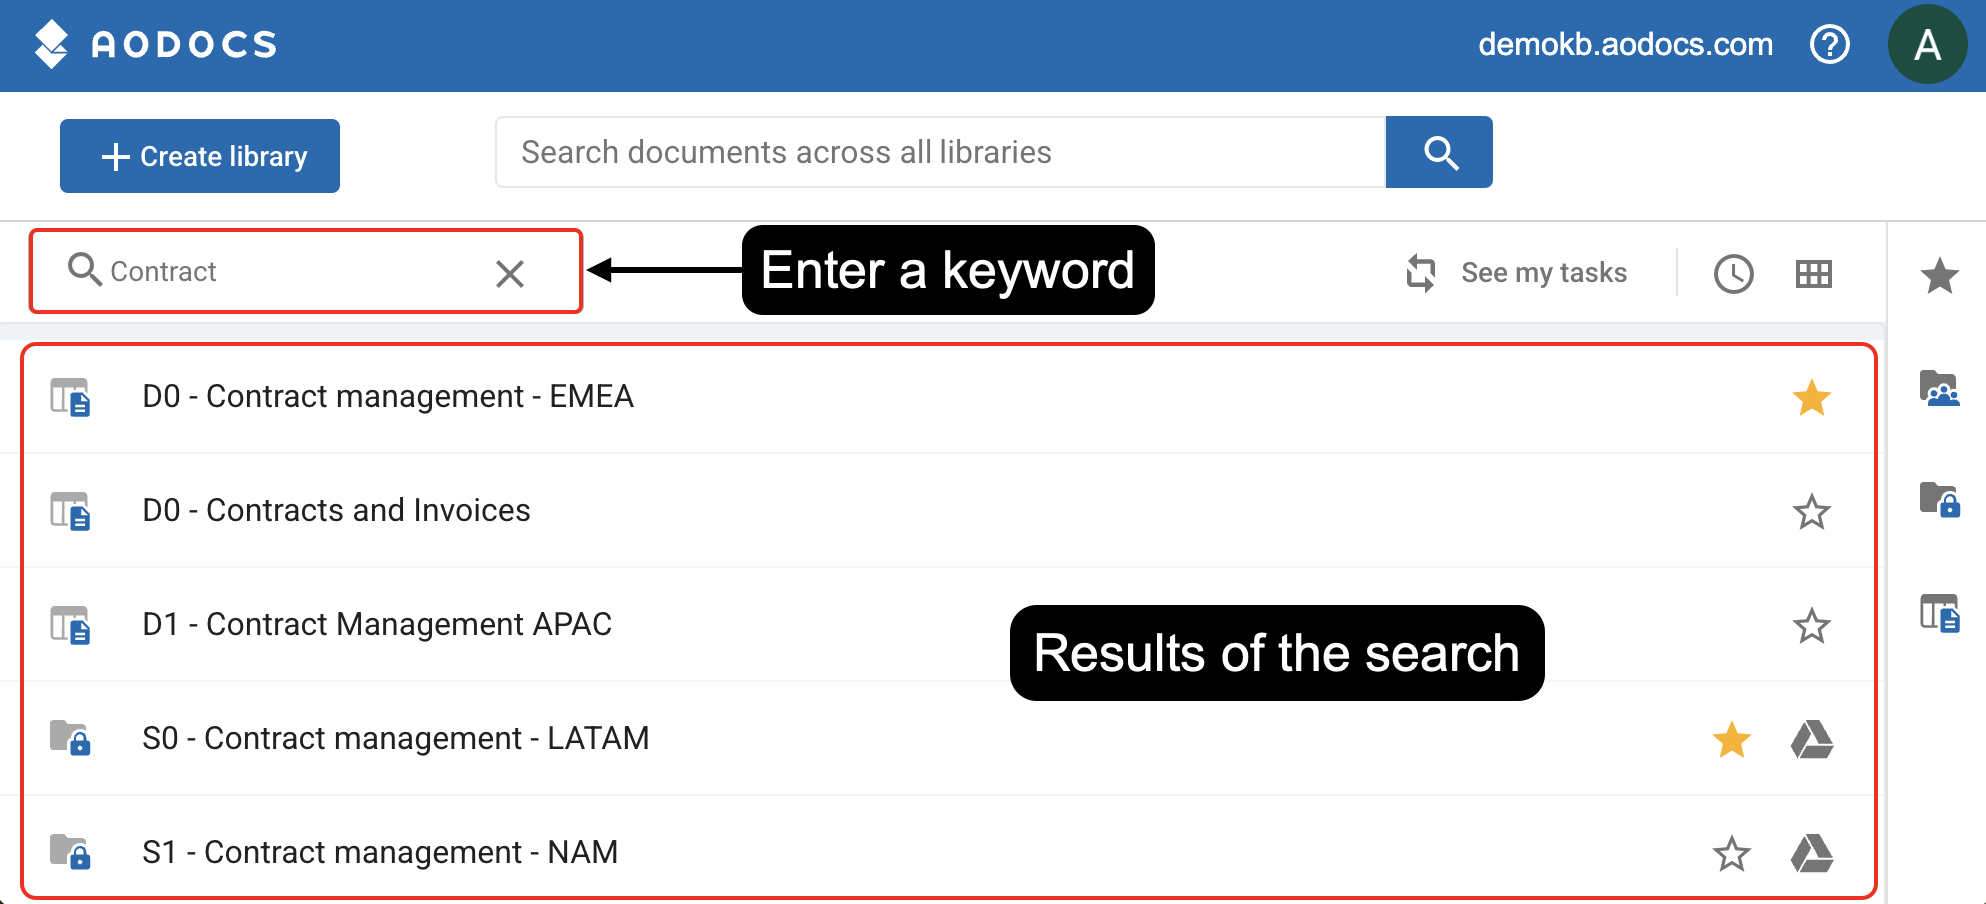
Task: Filter Document Management libraries in sidebar
Action: [x=1939, y=612]
